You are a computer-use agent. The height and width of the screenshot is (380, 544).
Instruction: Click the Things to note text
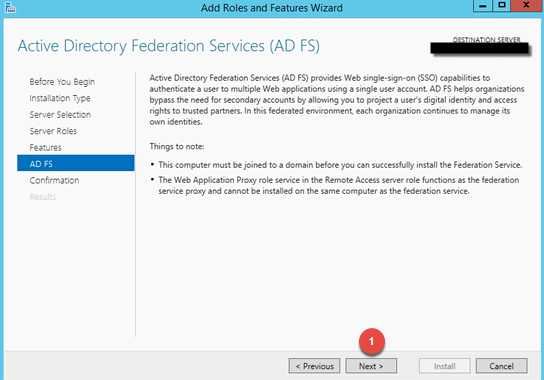pos(177,147)
